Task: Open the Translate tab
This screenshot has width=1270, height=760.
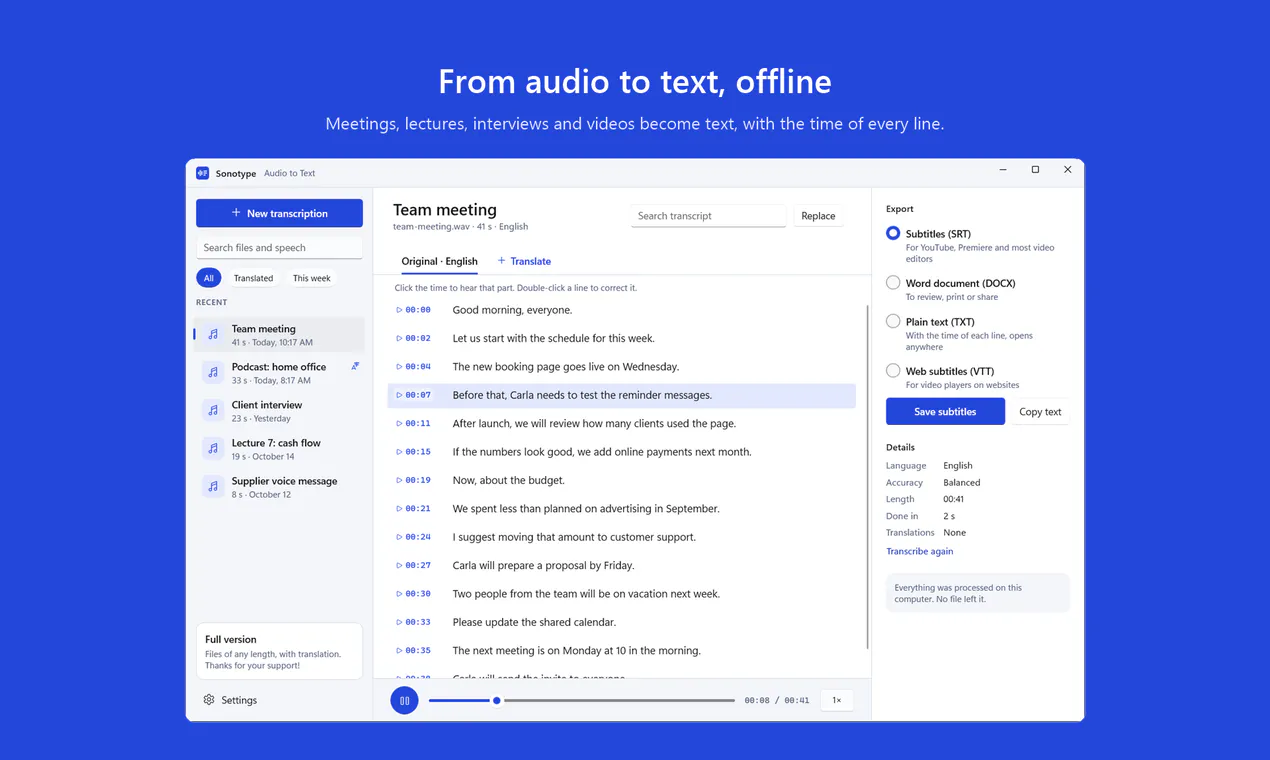Action: pos(524,261)
